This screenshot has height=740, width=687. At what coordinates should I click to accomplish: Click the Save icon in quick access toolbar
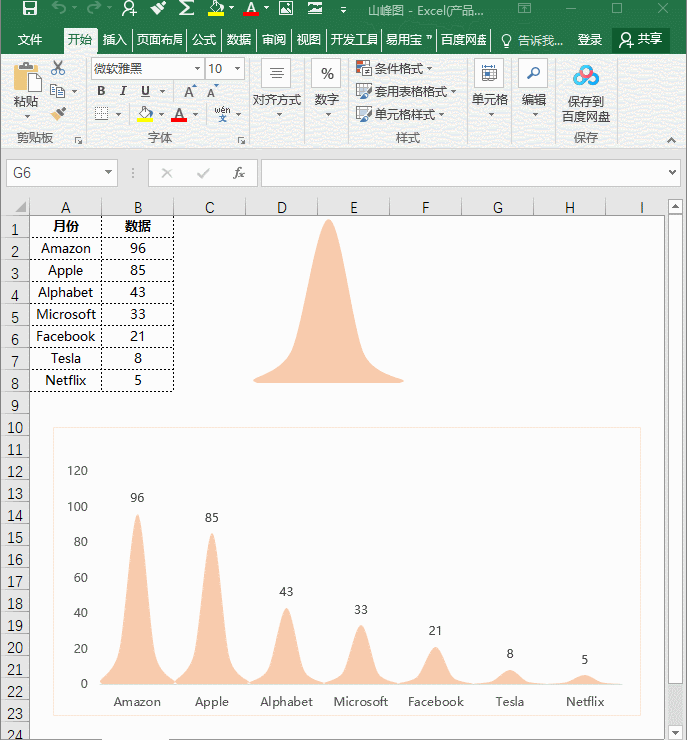pyautogui.click(x=30, y=8)
